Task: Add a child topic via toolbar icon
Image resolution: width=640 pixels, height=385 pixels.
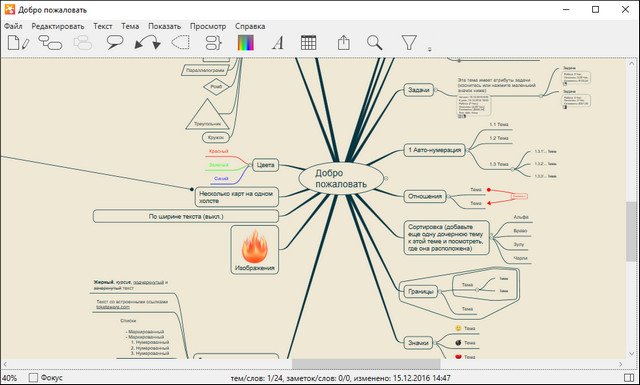Action: coord(50,42)
